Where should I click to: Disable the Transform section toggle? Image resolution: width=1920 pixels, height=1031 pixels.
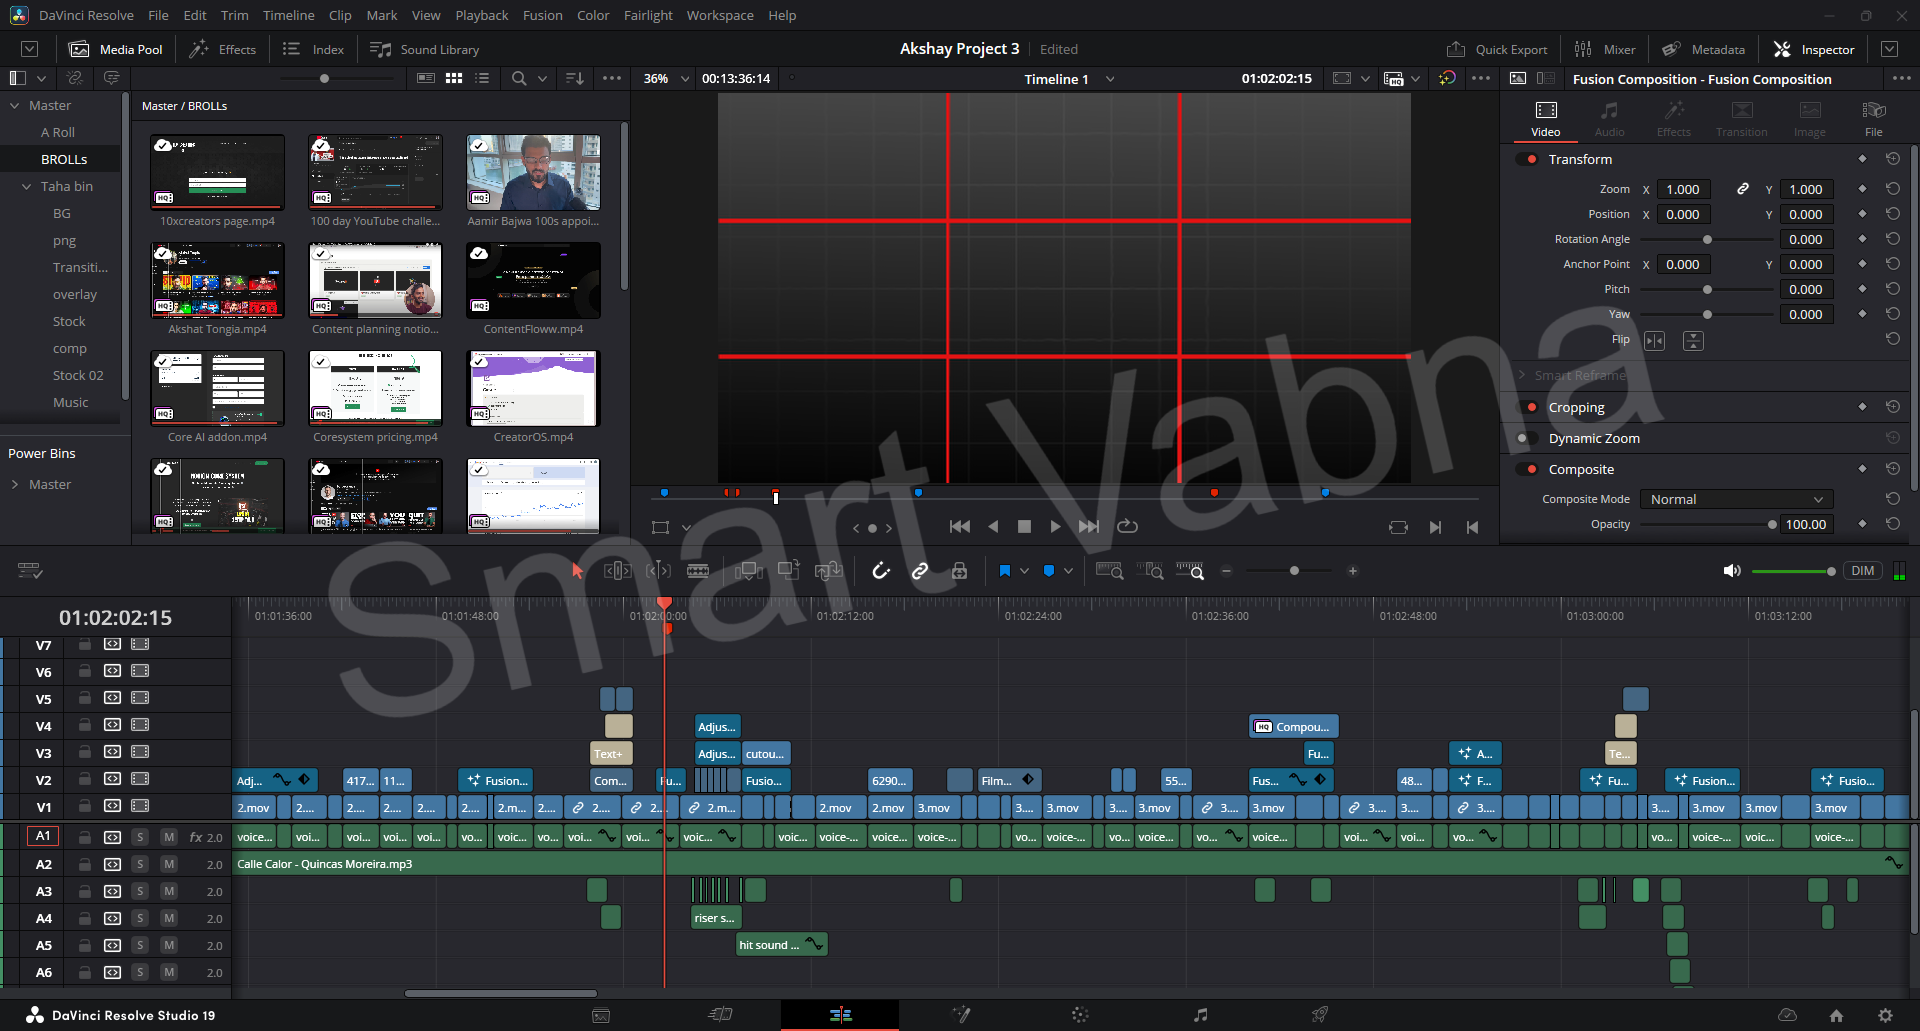(1527, 159)
